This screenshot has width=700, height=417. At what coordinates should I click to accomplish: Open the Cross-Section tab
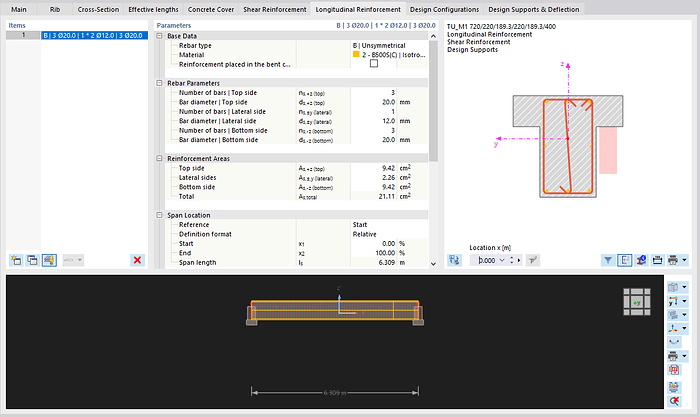pyautogui.click(x=98, y=9)
